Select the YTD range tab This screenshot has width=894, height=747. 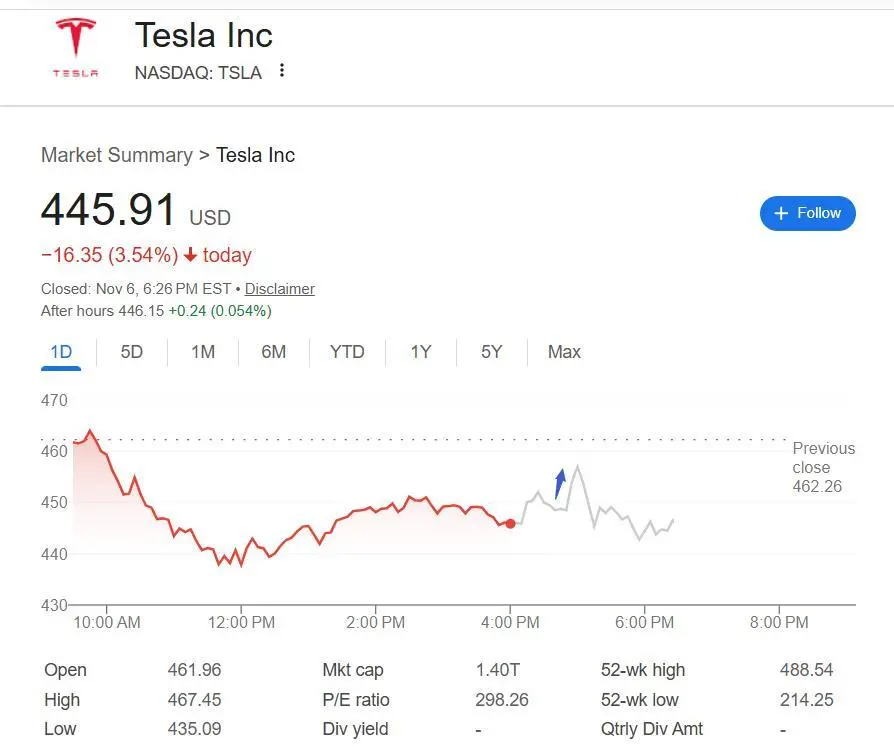(347, 352)
